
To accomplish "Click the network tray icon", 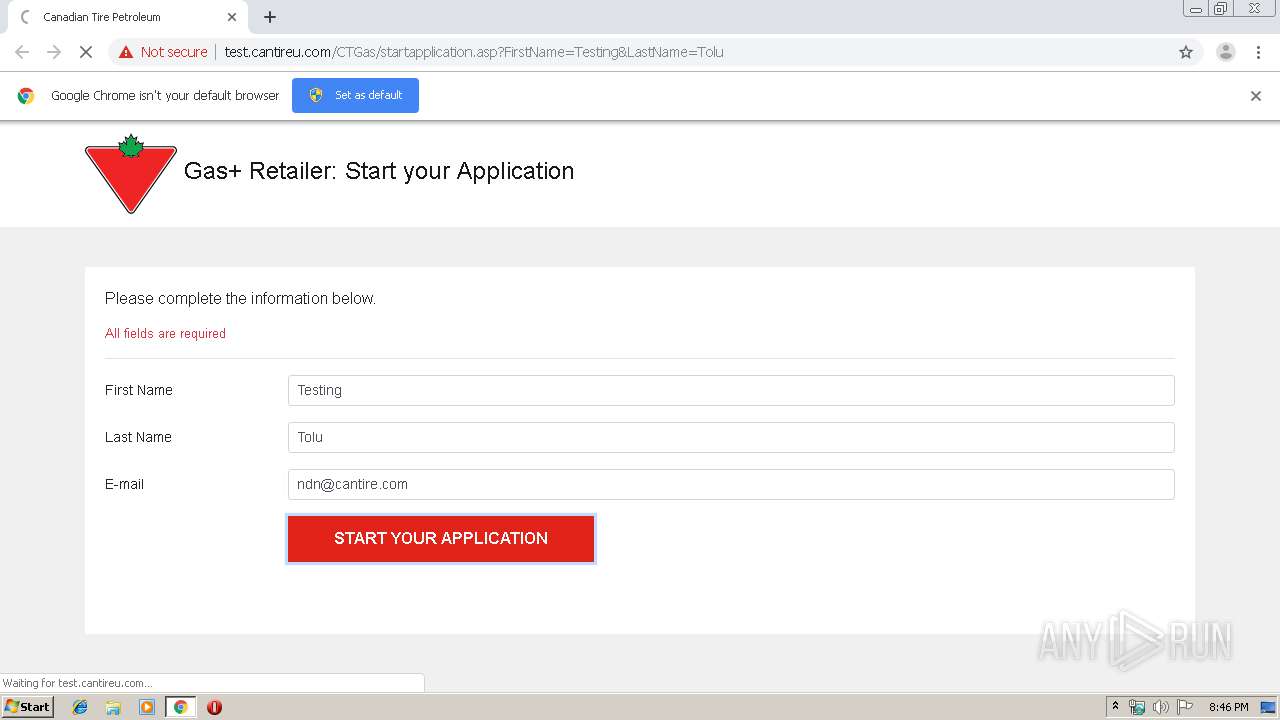I will [x=1137, y=707].
